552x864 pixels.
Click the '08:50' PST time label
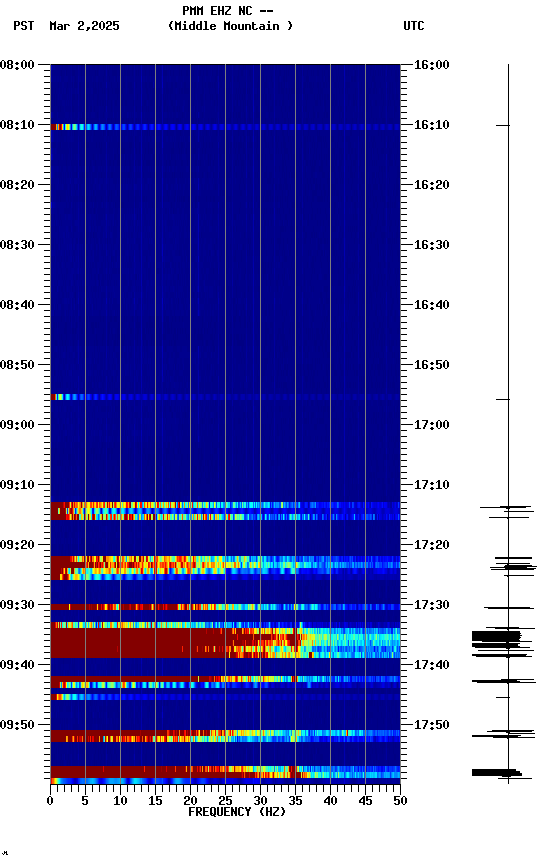click(x=17, y=365)
